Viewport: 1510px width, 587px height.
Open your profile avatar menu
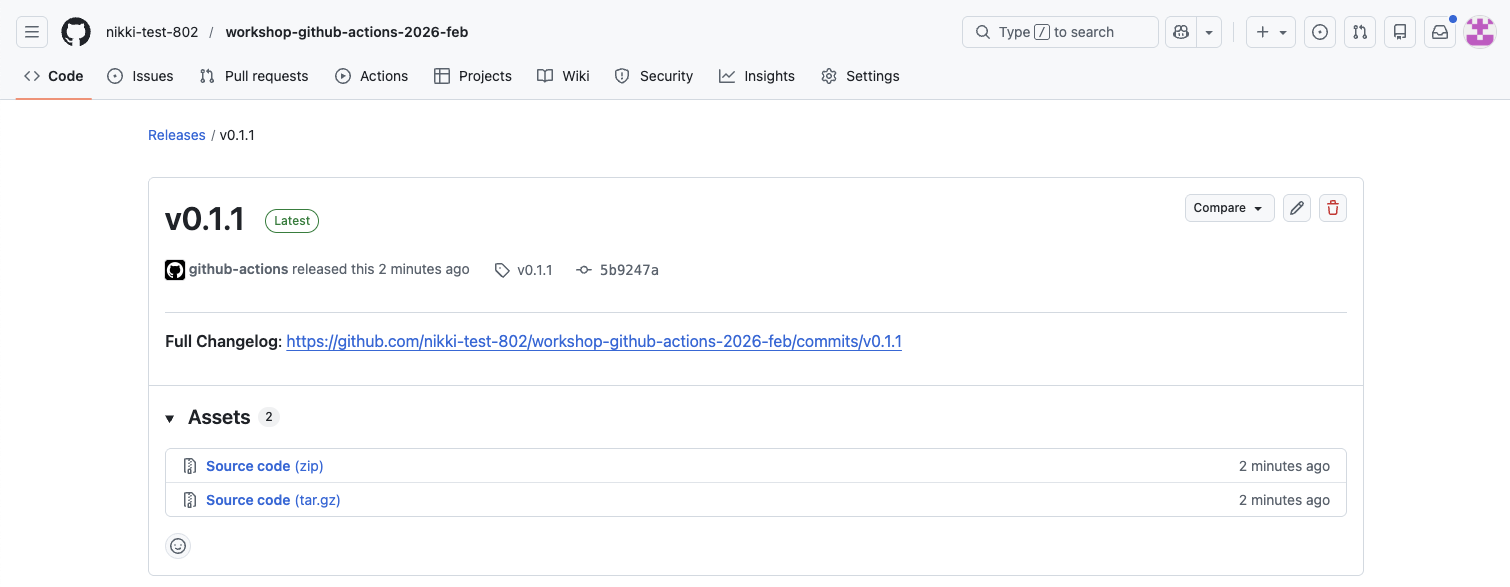[1479, 31]
